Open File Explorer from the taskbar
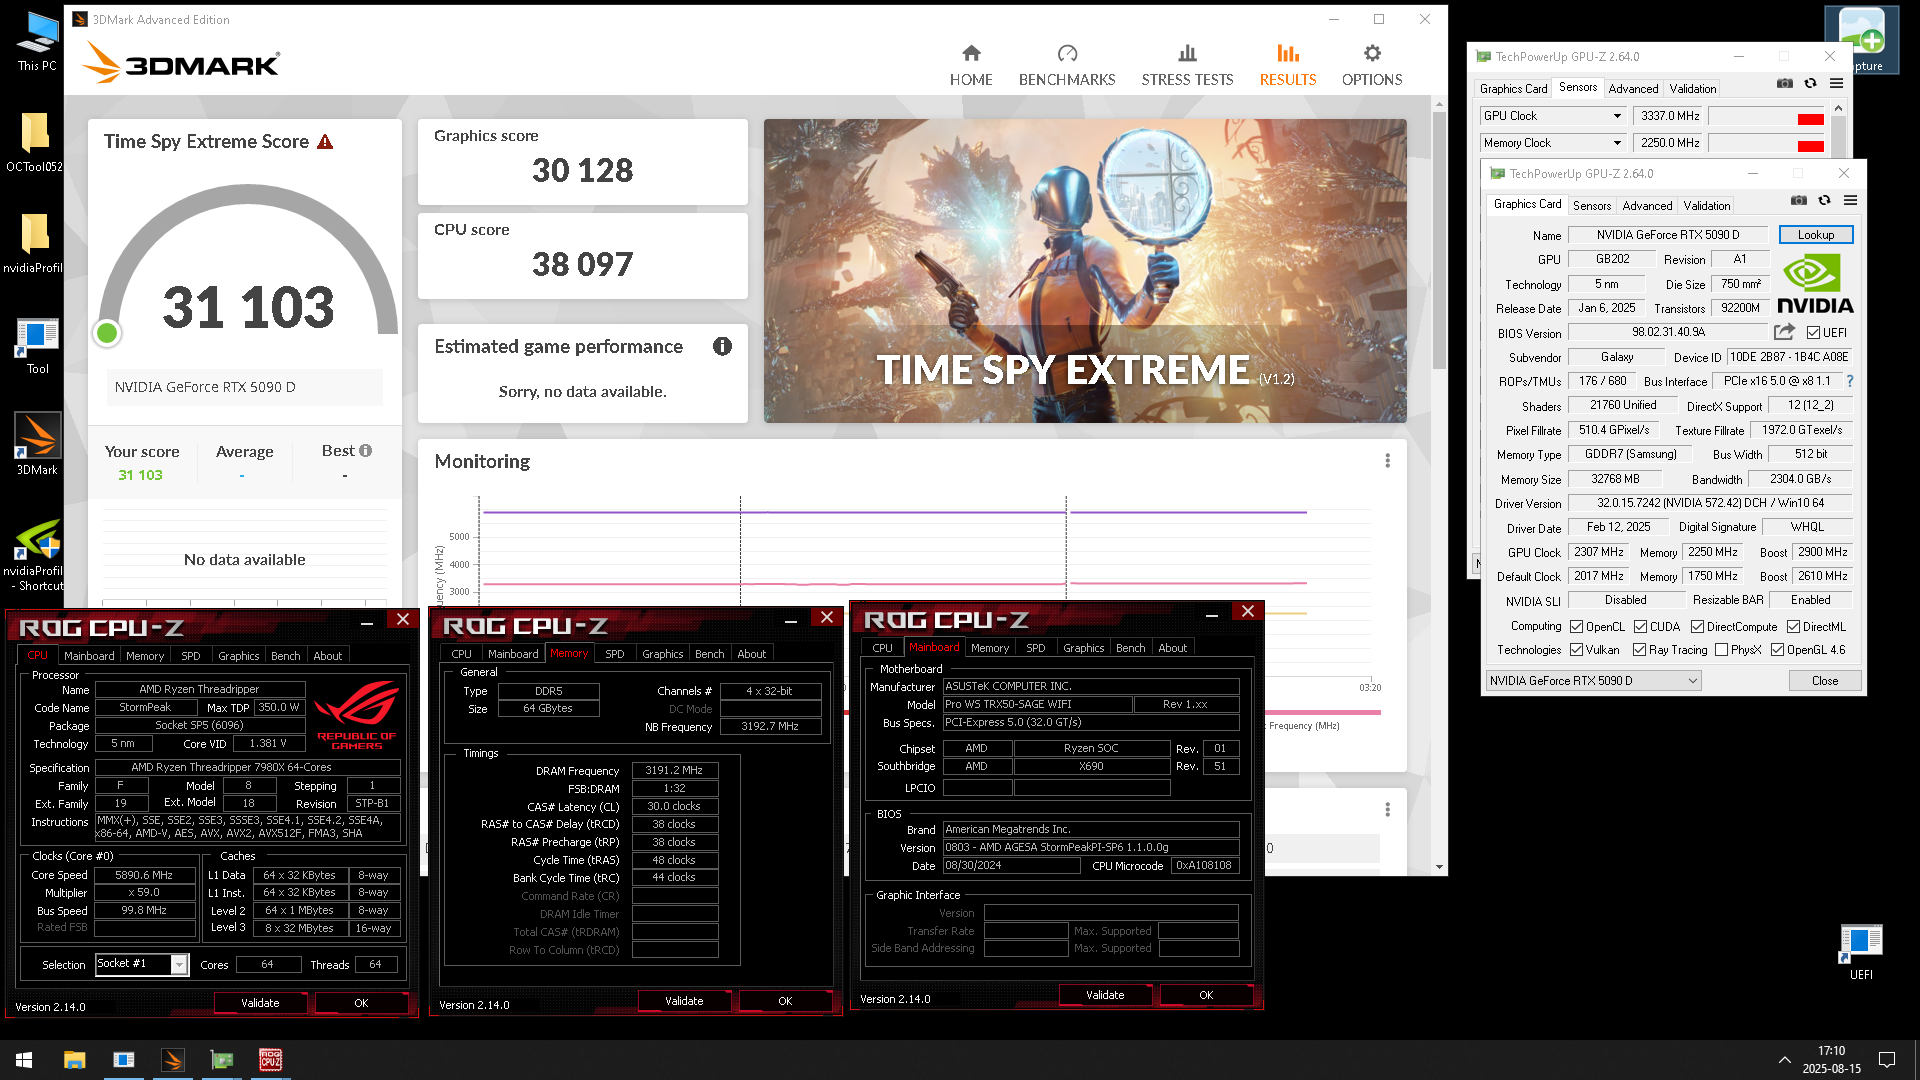The width and height of the screenshot is (1920, 1080). (x=74, y=1060)
